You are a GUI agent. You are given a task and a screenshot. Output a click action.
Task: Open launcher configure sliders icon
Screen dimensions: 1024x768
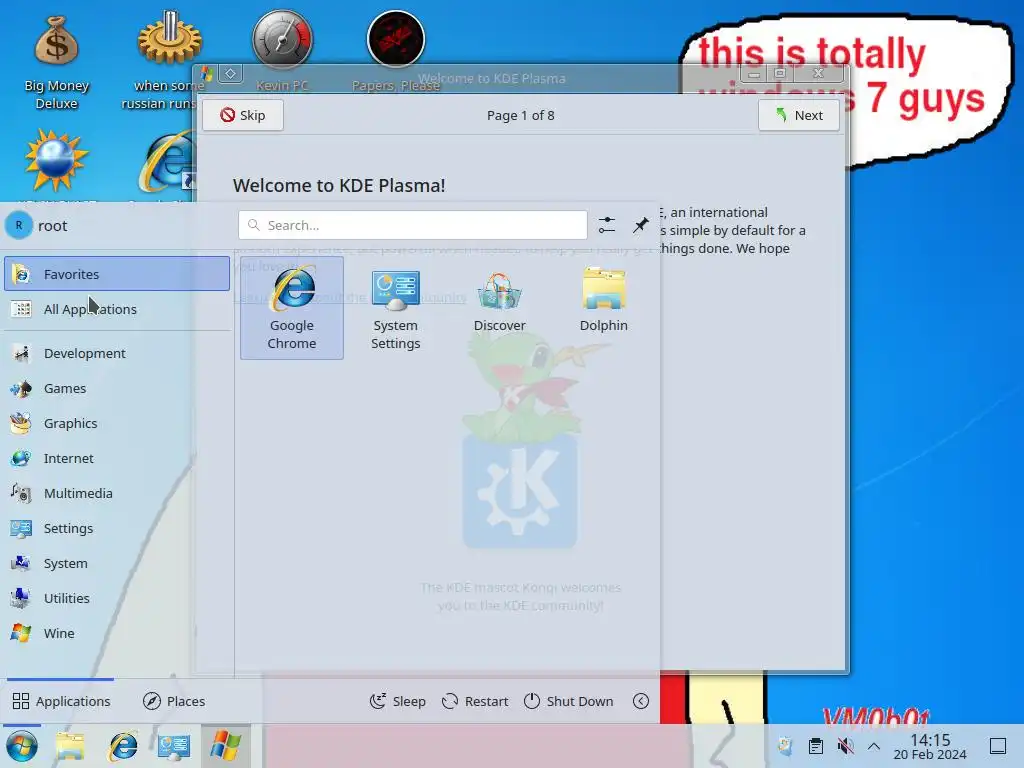click(x=607, y=225)
